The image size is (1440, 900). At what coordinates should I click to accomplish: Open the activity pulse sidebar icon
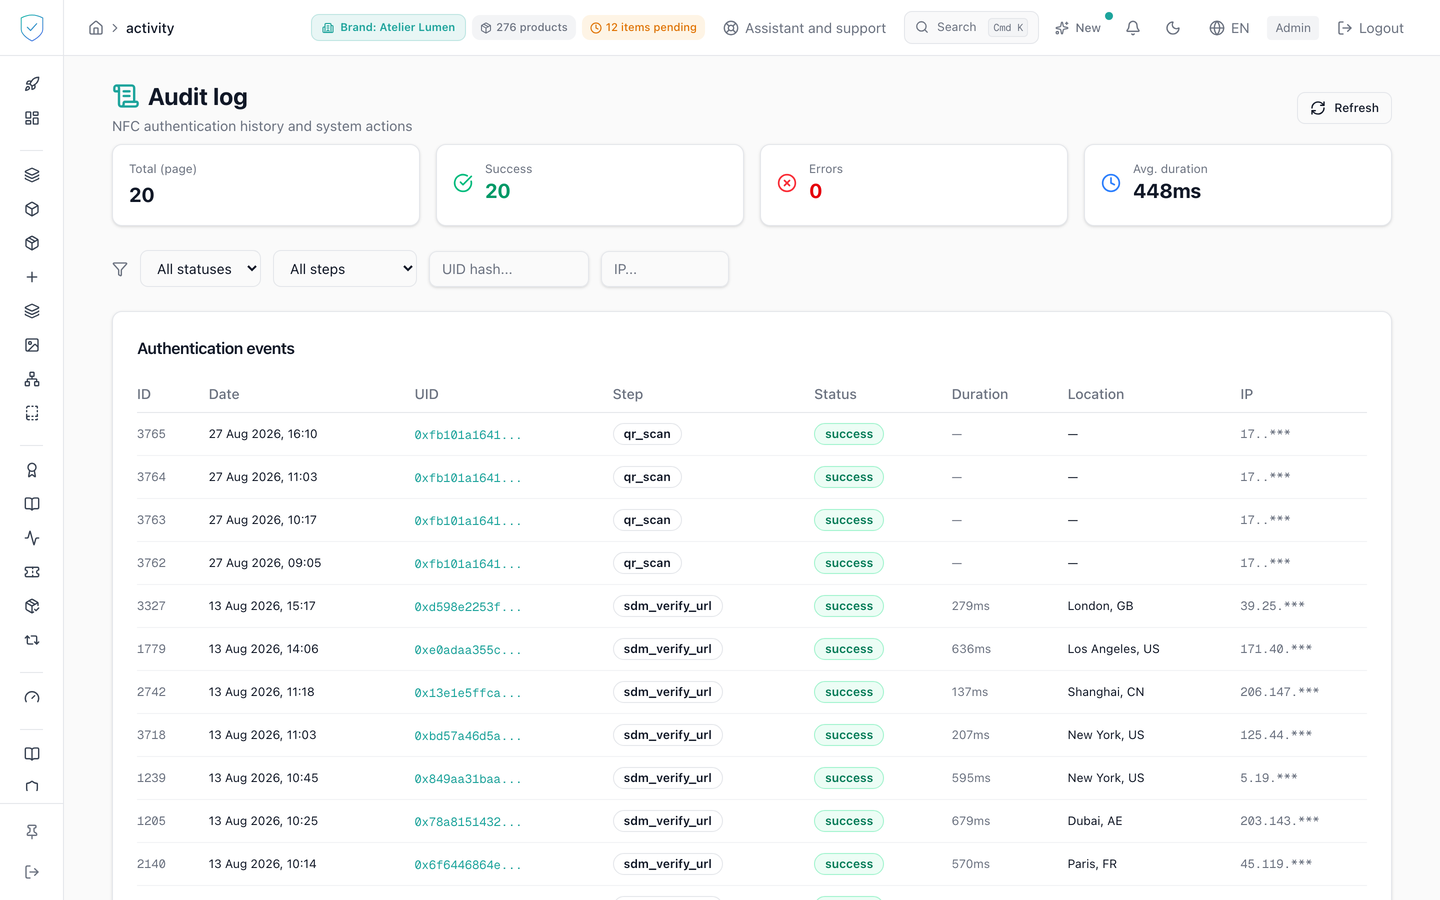click(x=32, y=538)
